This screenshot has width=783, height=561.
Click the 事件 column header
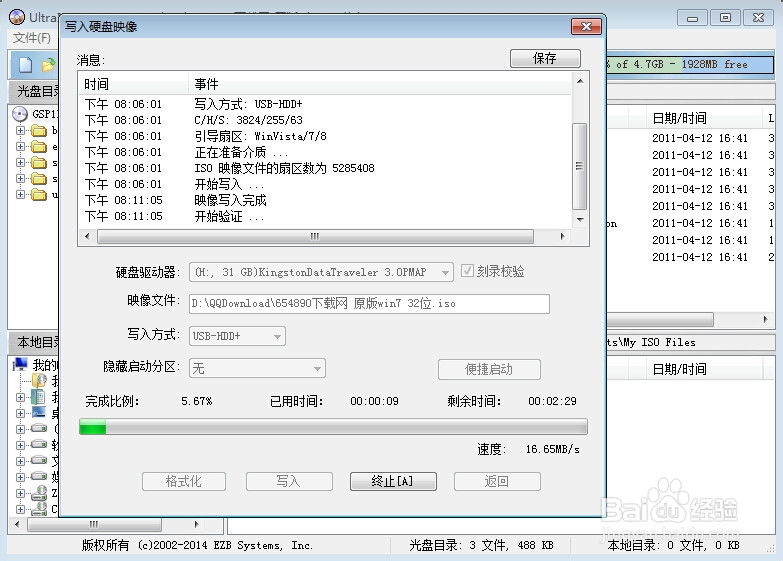coord(380,84)
